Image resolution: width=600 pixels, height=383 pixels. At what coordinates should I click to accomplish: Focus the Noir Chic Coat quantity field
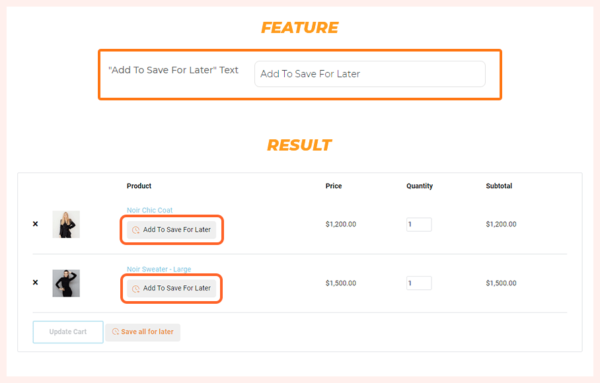(x=419, y=224)
